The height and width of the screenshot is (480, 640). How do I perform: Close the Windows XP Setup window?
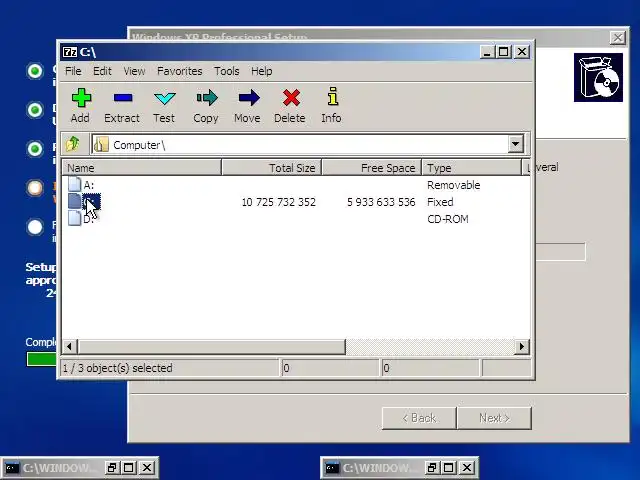[x=618, y=38]
